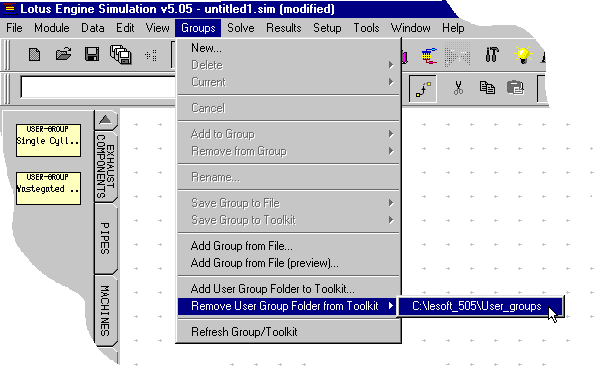Viewport: 605px width, 381px height.
Task: Select the Wastegated user-group tile
Action: (48, 188)
